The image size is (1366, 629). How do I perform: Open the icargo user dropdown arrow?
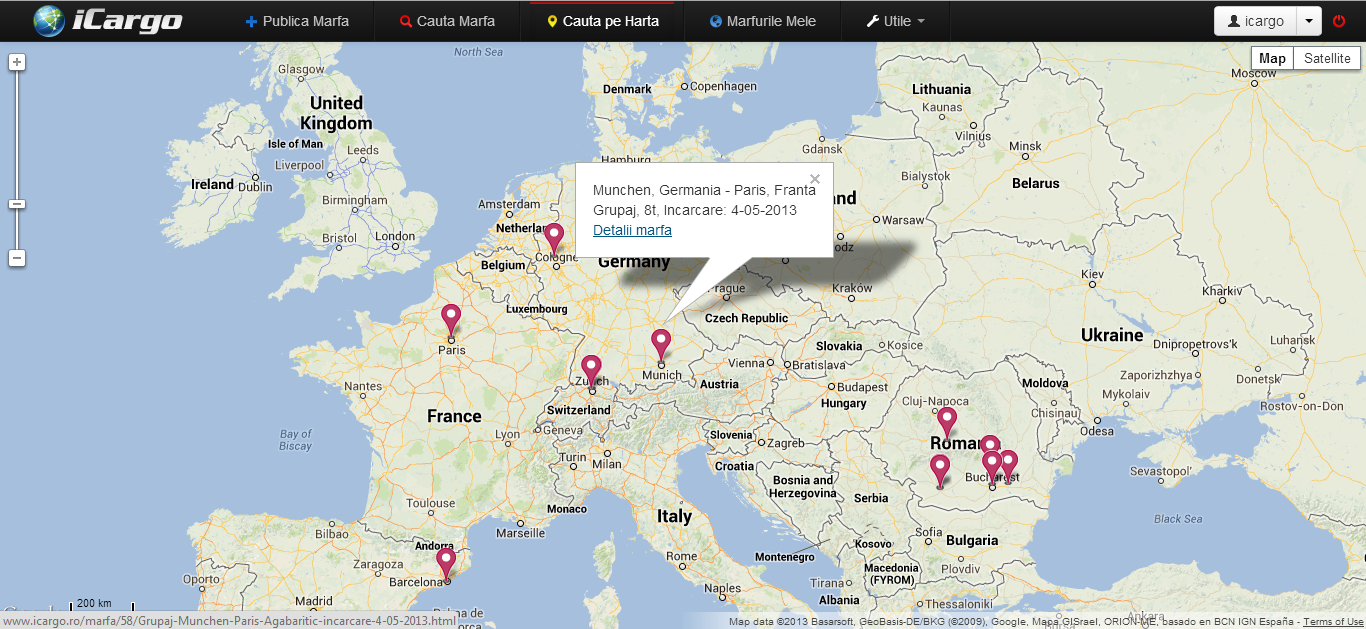(x=1309, y=21)
